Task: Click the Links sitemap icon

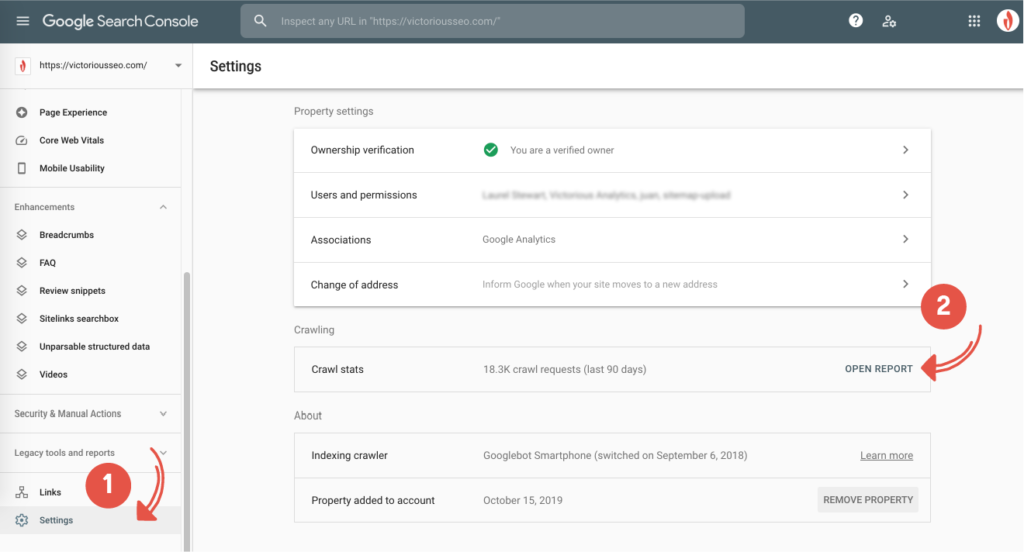Action: tap(22, 492)
